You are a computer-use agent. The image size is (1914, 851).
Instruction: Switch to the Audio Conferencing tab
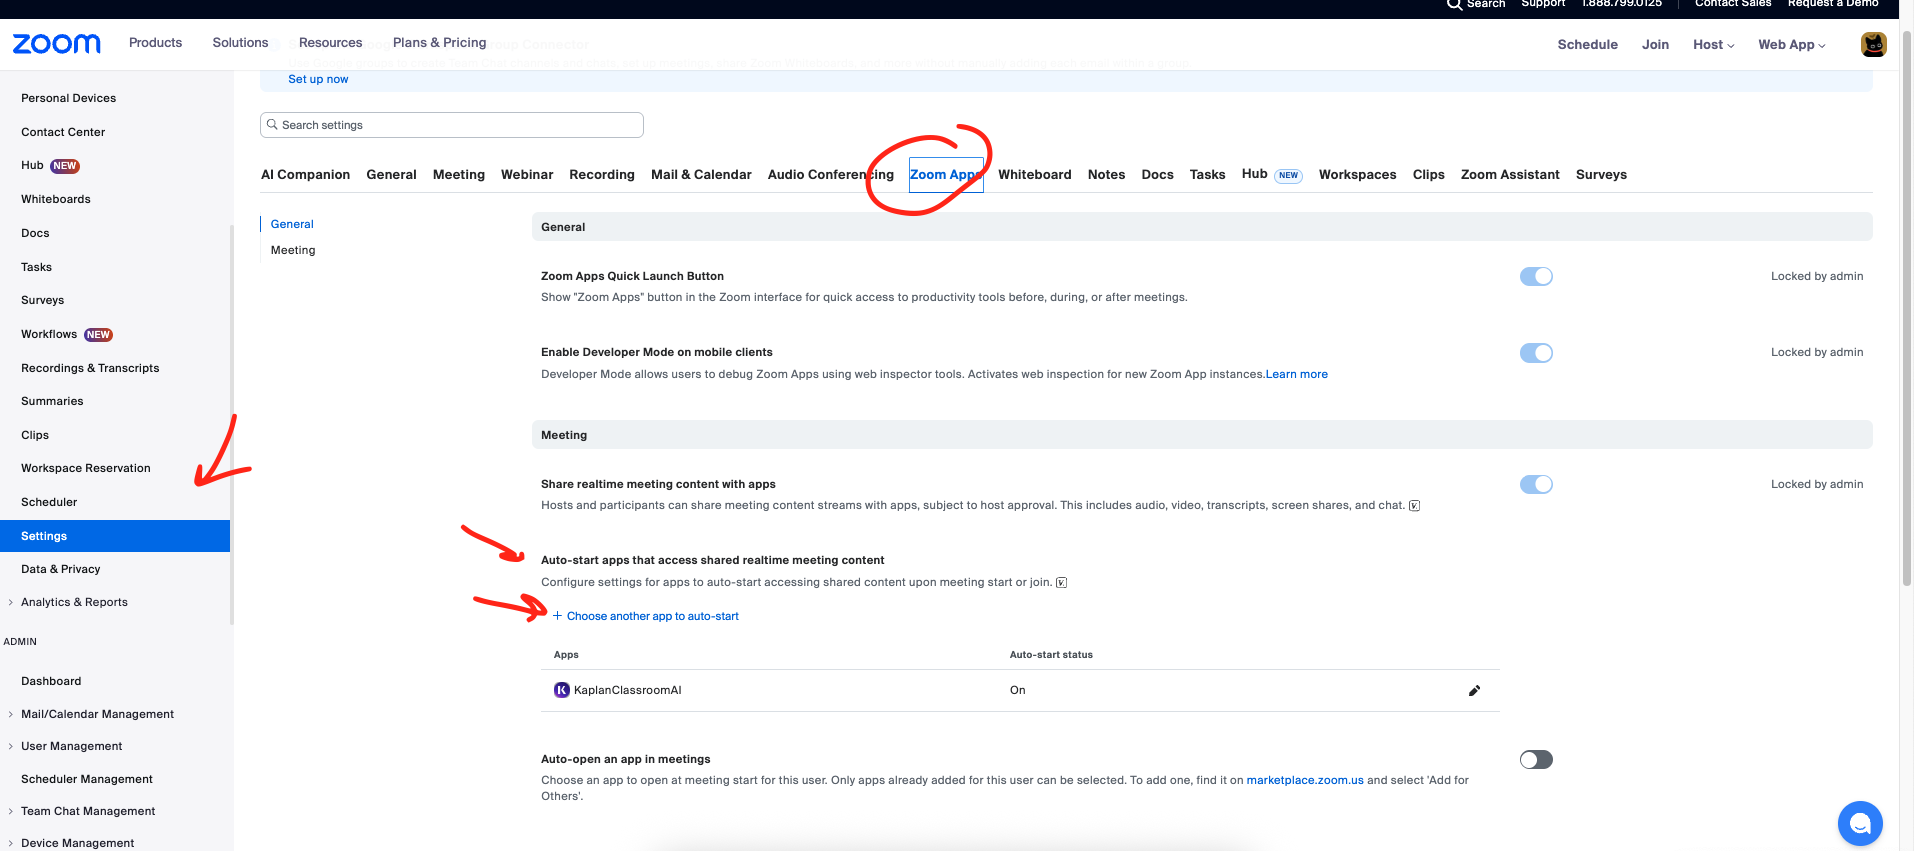coord(831,175)
